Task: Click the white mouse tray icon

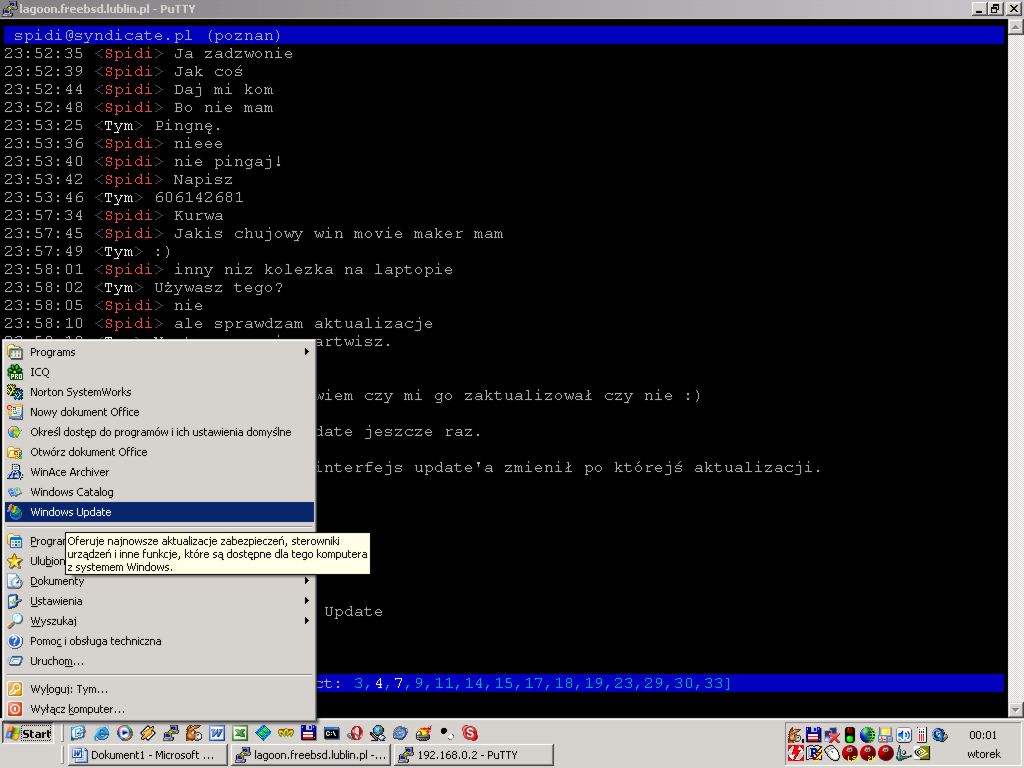Action: (x=832, y=752)
